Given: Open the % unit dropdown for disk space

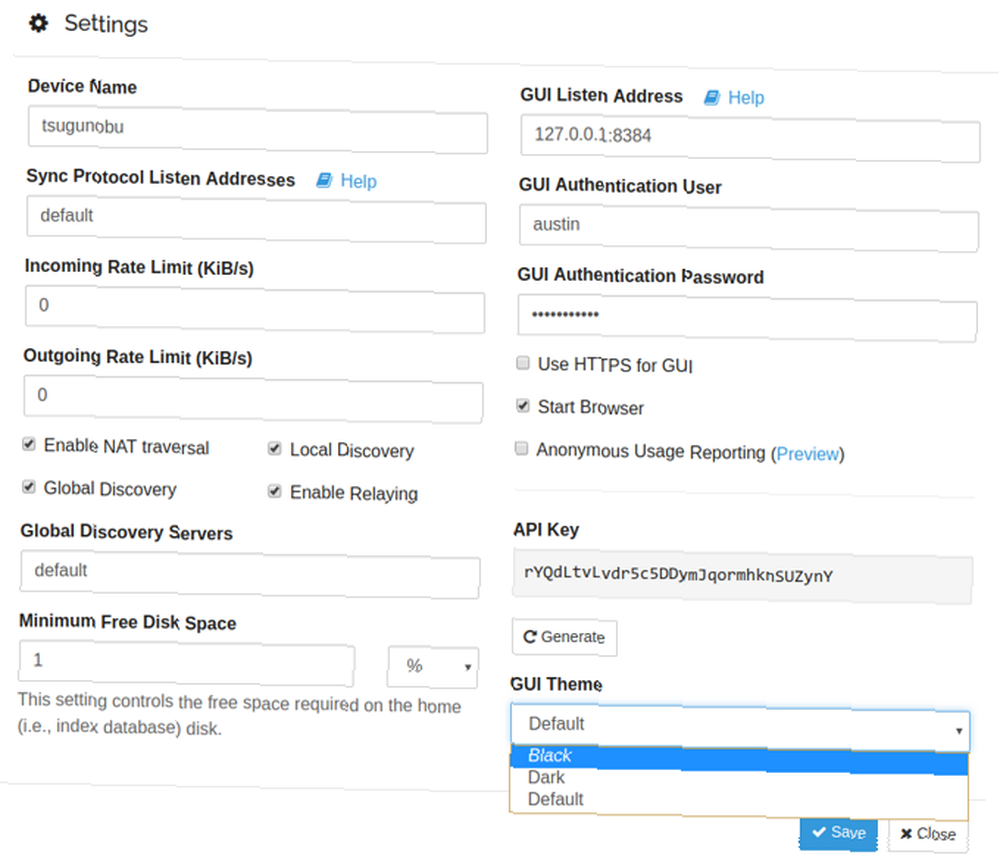Looking at the screenshot, I should [433, 667].
